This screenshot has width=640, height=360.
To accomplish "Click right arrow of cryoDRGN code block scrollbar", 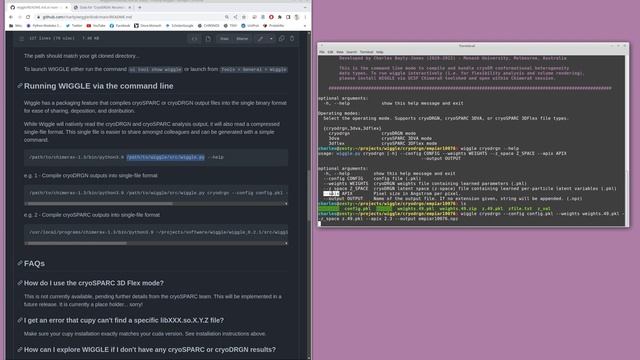I will (x=286, y=204).
